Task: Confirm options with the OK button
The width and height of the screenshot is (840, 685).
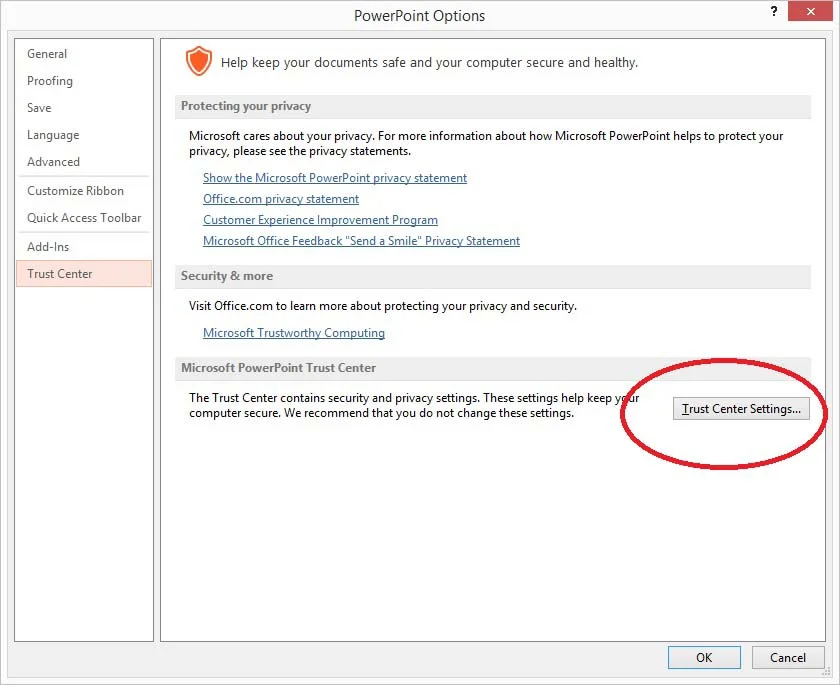Action: [704, 657]
